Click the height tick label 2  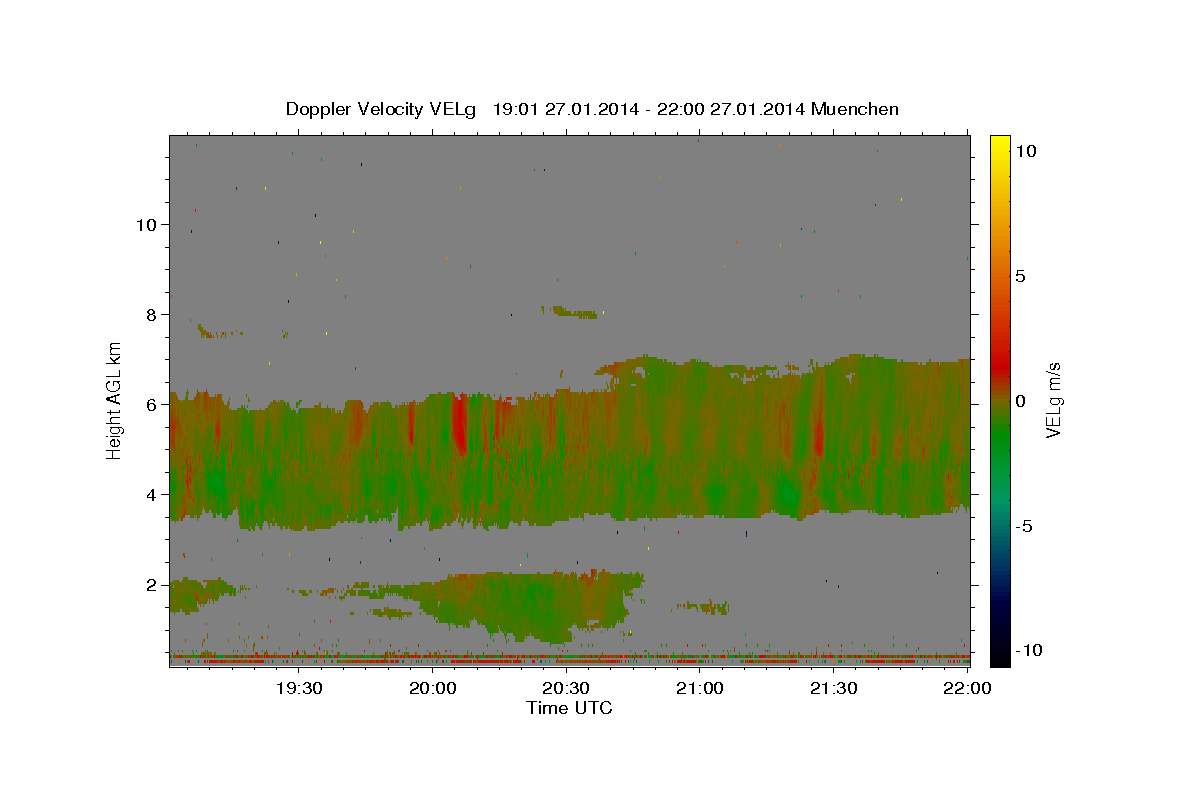tap(151, 584)
